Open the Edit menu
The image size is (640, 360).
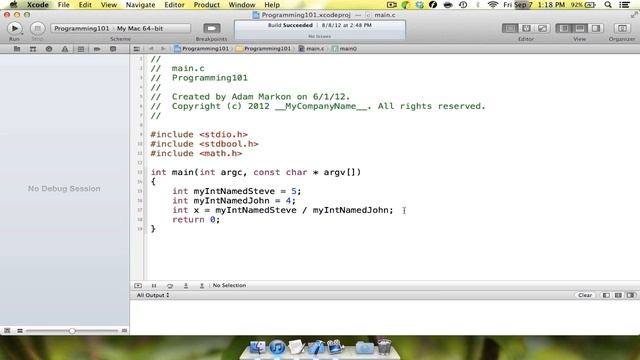pos(85,5)
